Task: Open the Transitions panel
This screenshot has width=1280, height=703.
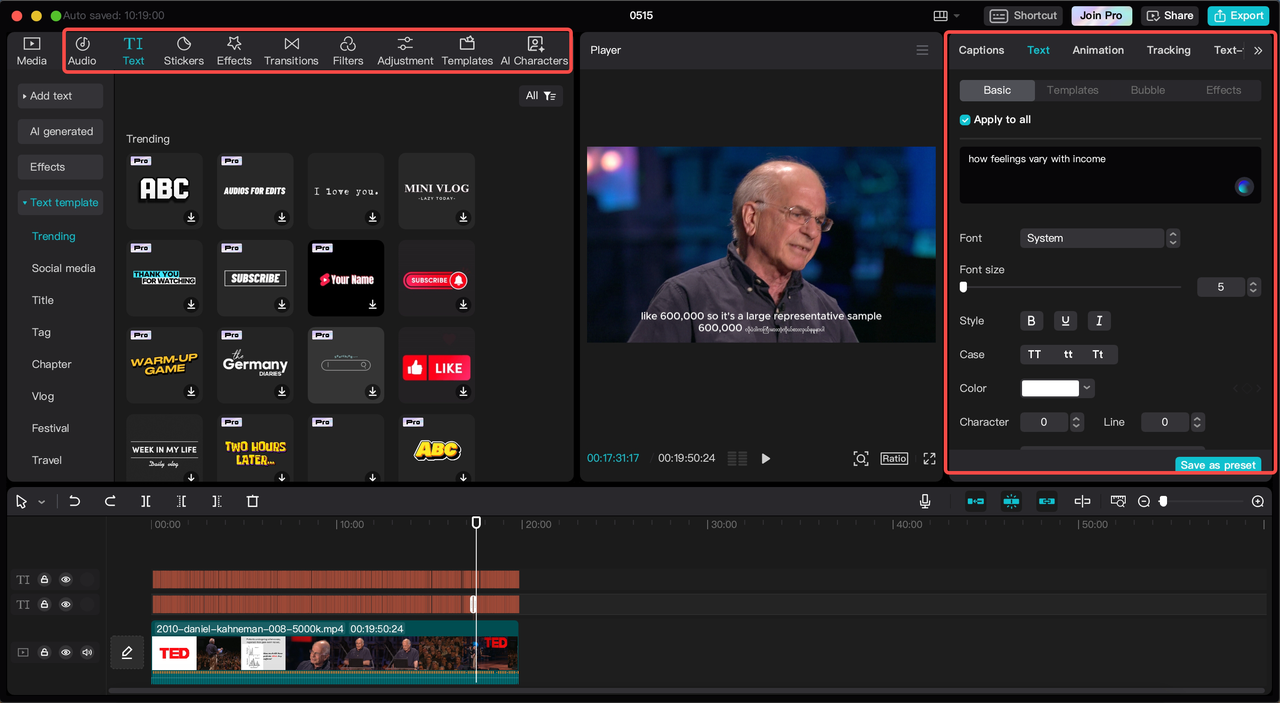Action: [291, 51]
